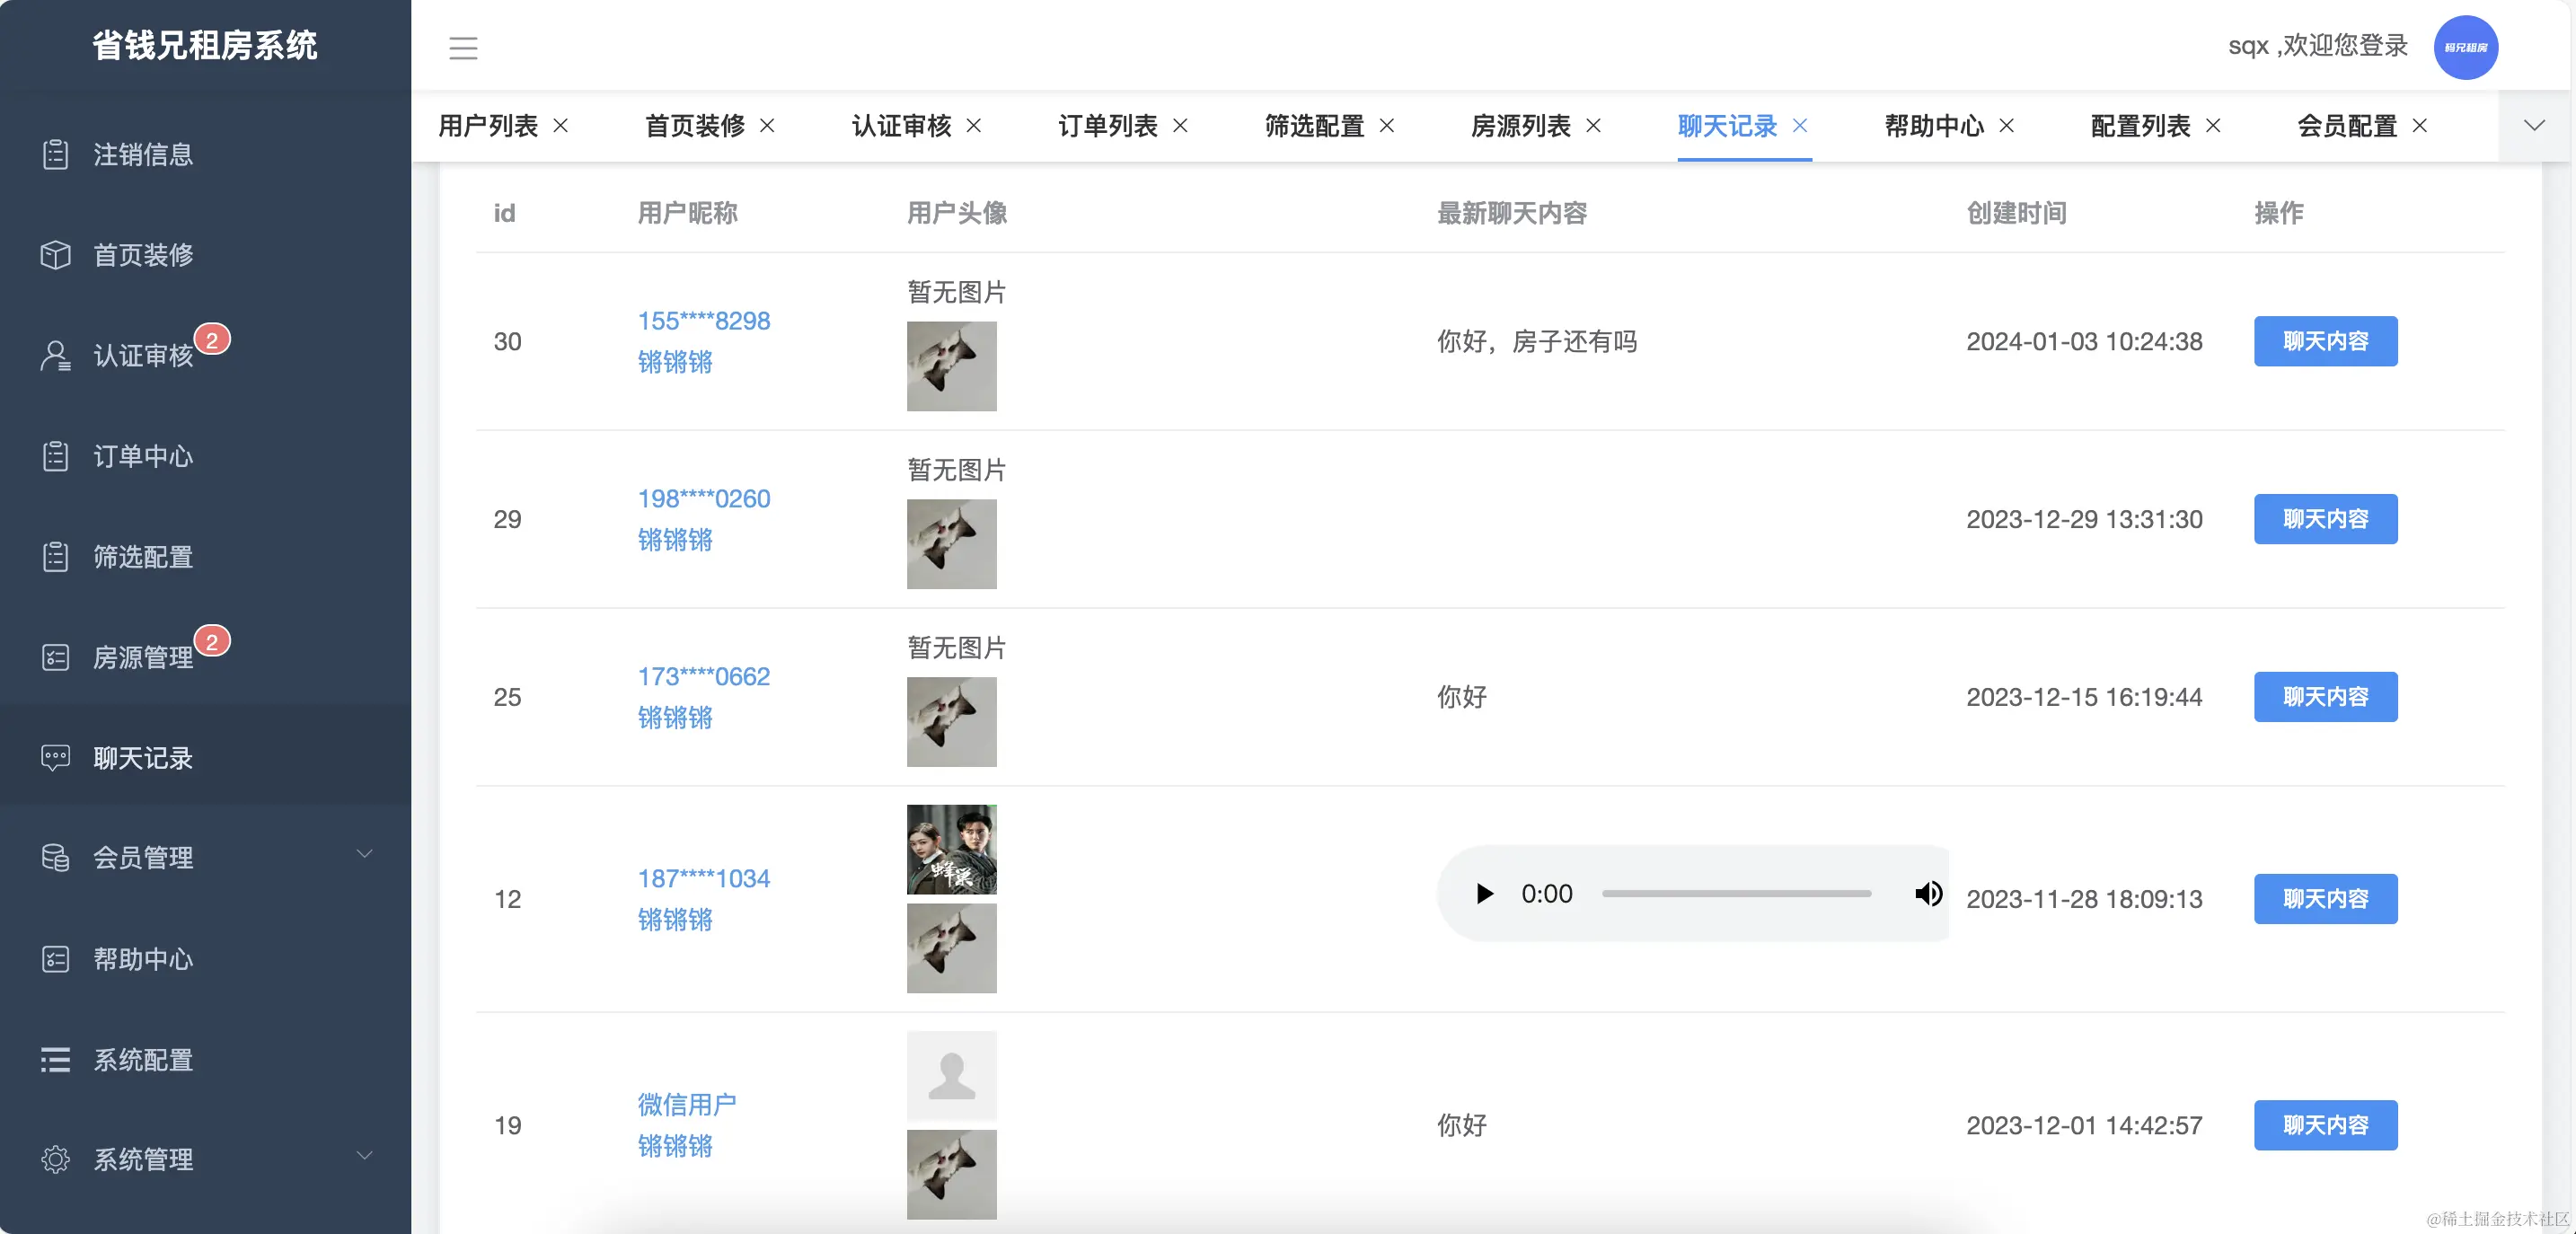This screenshot has height=1234, width=2576.
Task: Open 帮助中心 from the sidebar
Action: point(143,959)
